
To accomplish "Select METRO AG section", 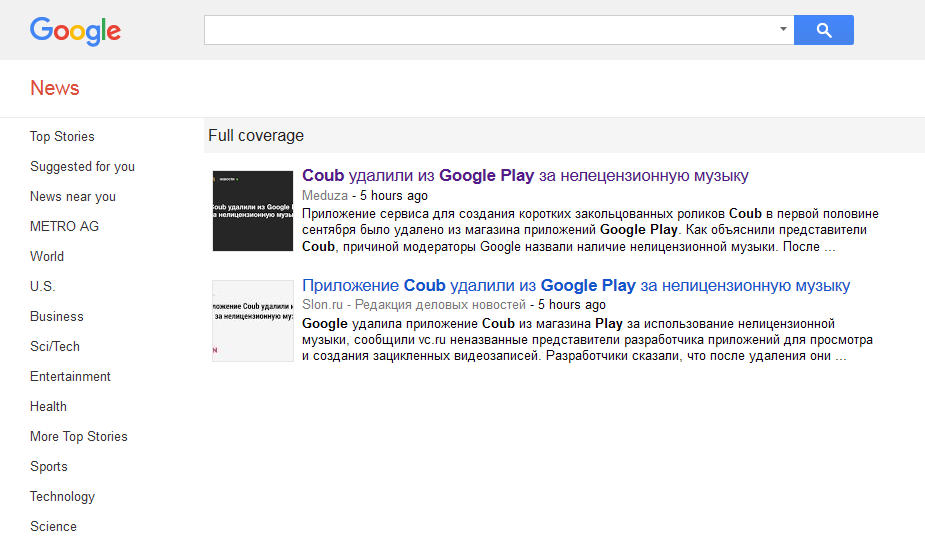I will (x=64, y=227).
